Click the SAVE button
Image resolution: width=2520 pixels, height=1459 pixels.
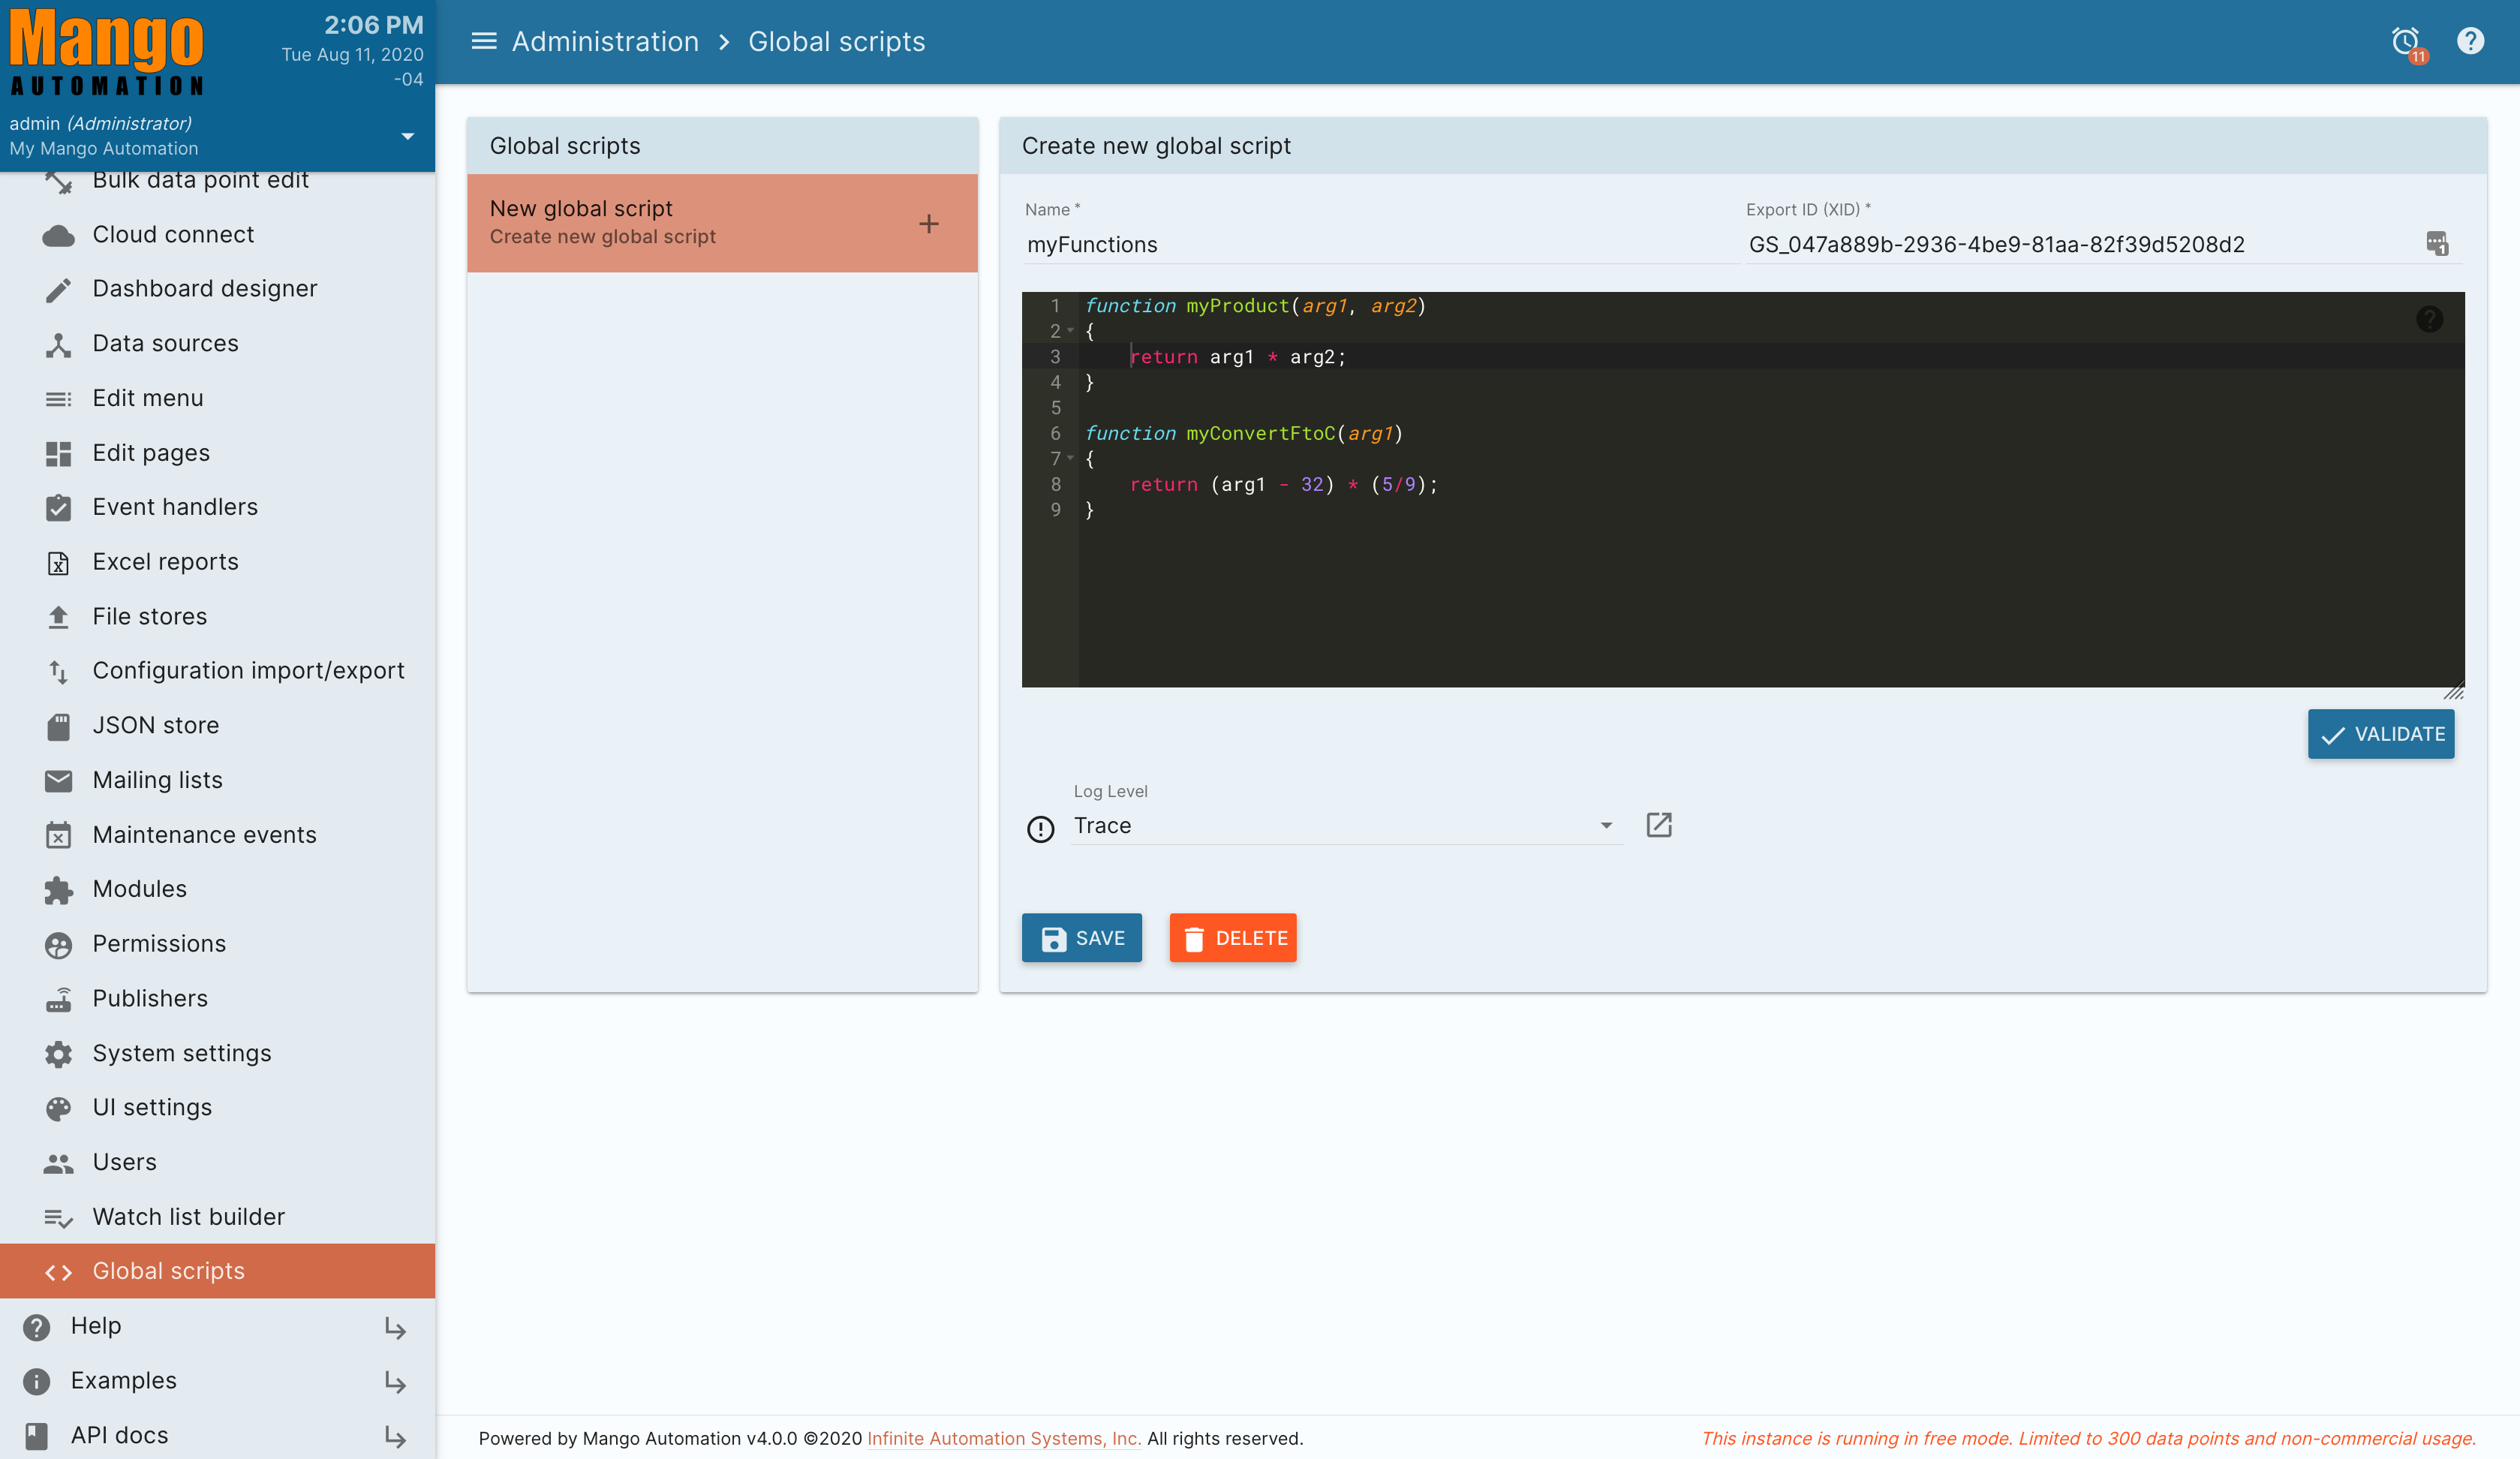pos(1081,938)
